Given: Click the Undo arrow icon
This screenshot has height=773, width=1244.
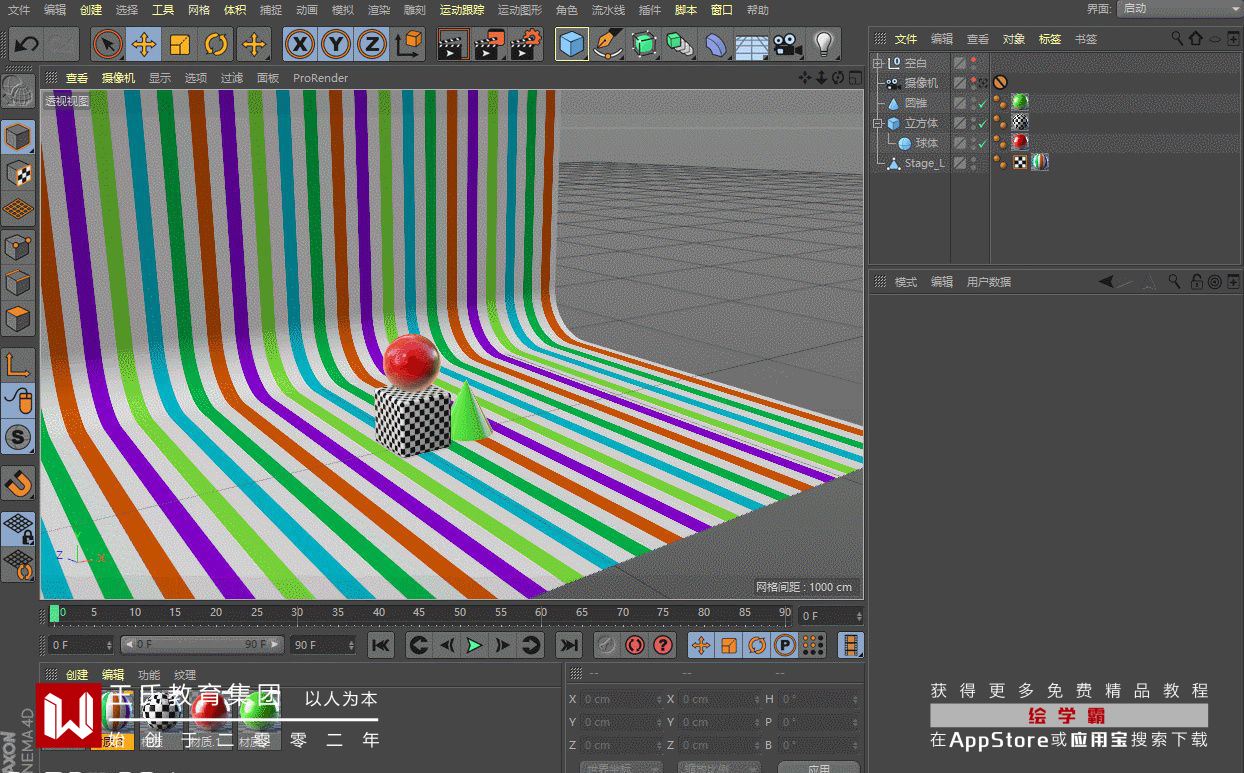Looking at the screenshot, I should (x=26, y=44).
